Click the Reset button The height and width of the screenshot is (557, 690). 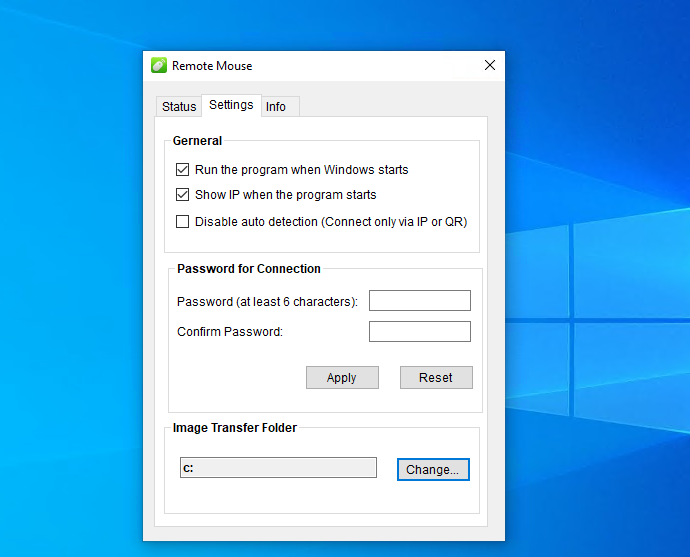click(436, 378)
